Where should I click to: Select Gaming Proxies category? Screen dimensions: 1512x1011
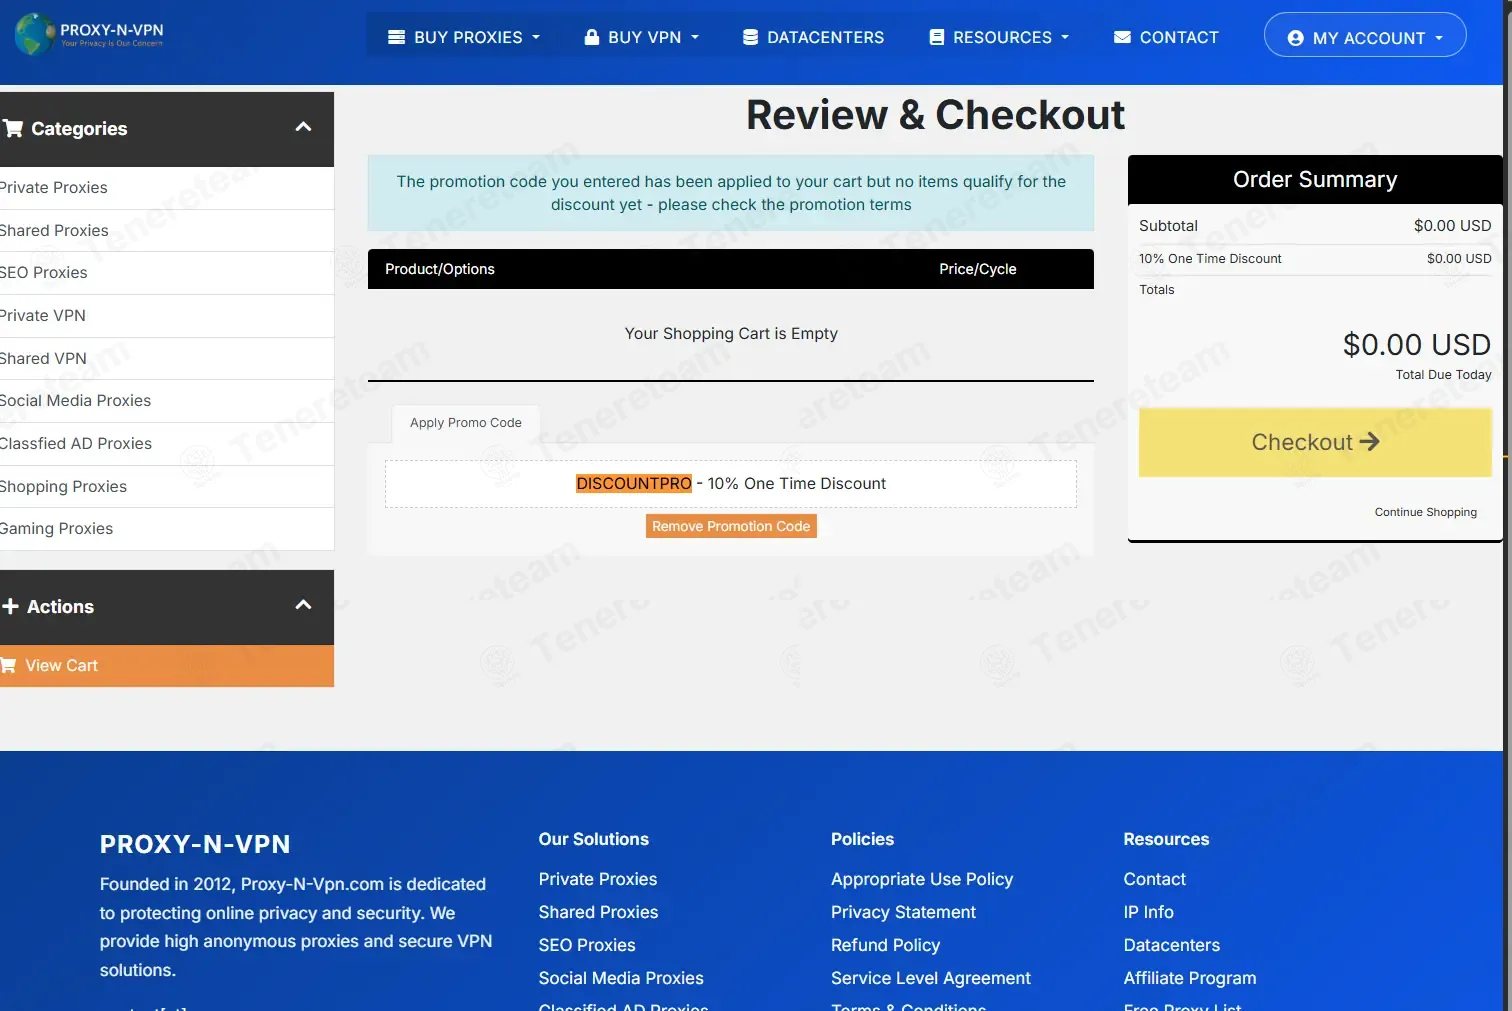[167, 529]
